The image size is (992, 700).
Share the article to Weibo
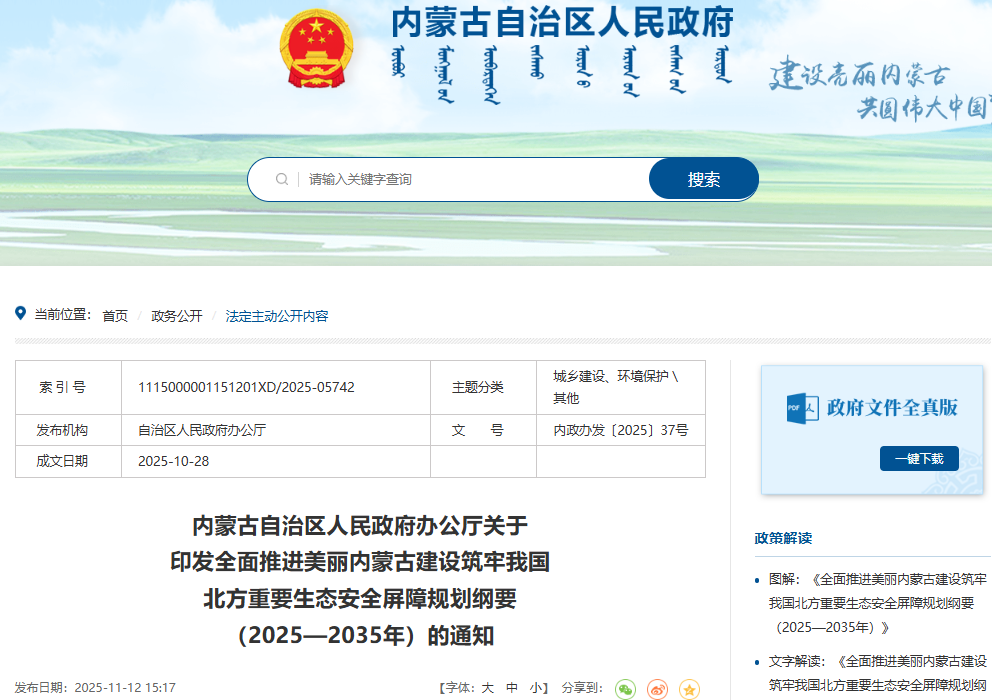(x=657, y=689)
